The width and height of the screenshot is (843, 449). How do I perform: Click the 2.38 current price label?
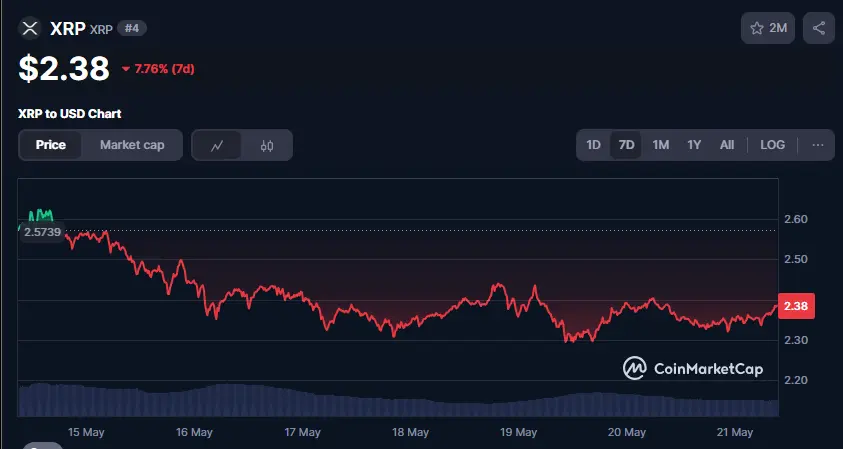[x=796, y=306]
